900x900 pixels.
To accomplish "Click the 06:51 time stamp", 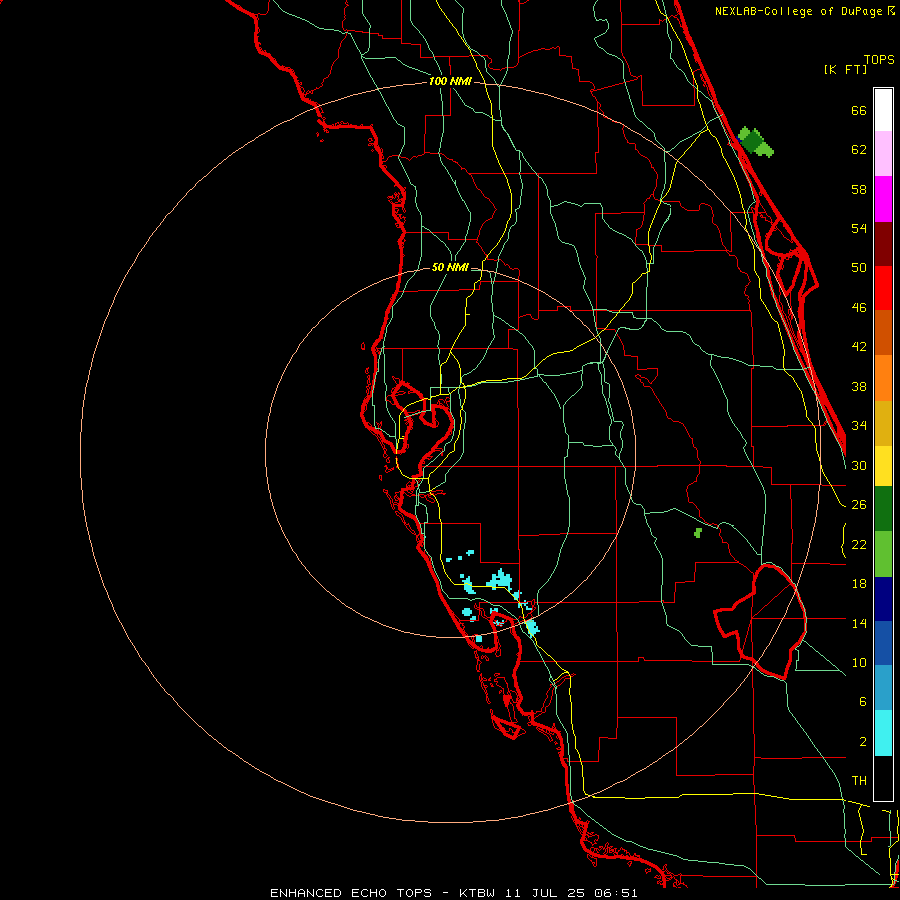I will (616, 893).
